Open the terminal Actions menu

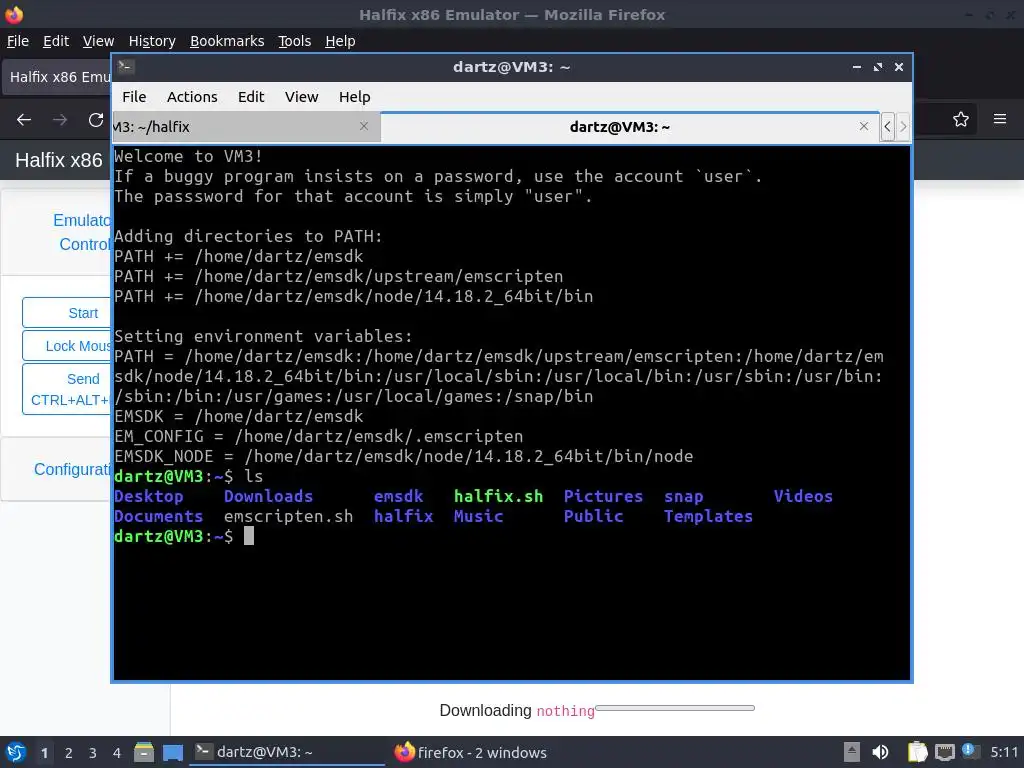[192, 97]
